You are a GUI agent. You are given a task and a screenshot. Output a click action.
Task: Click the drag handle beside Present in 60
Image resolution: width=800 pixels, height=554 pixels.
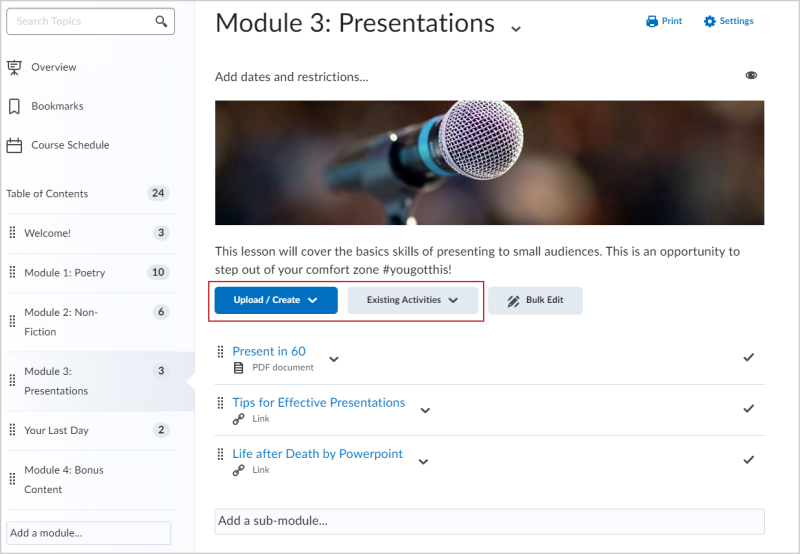click(x=221, y=352)
